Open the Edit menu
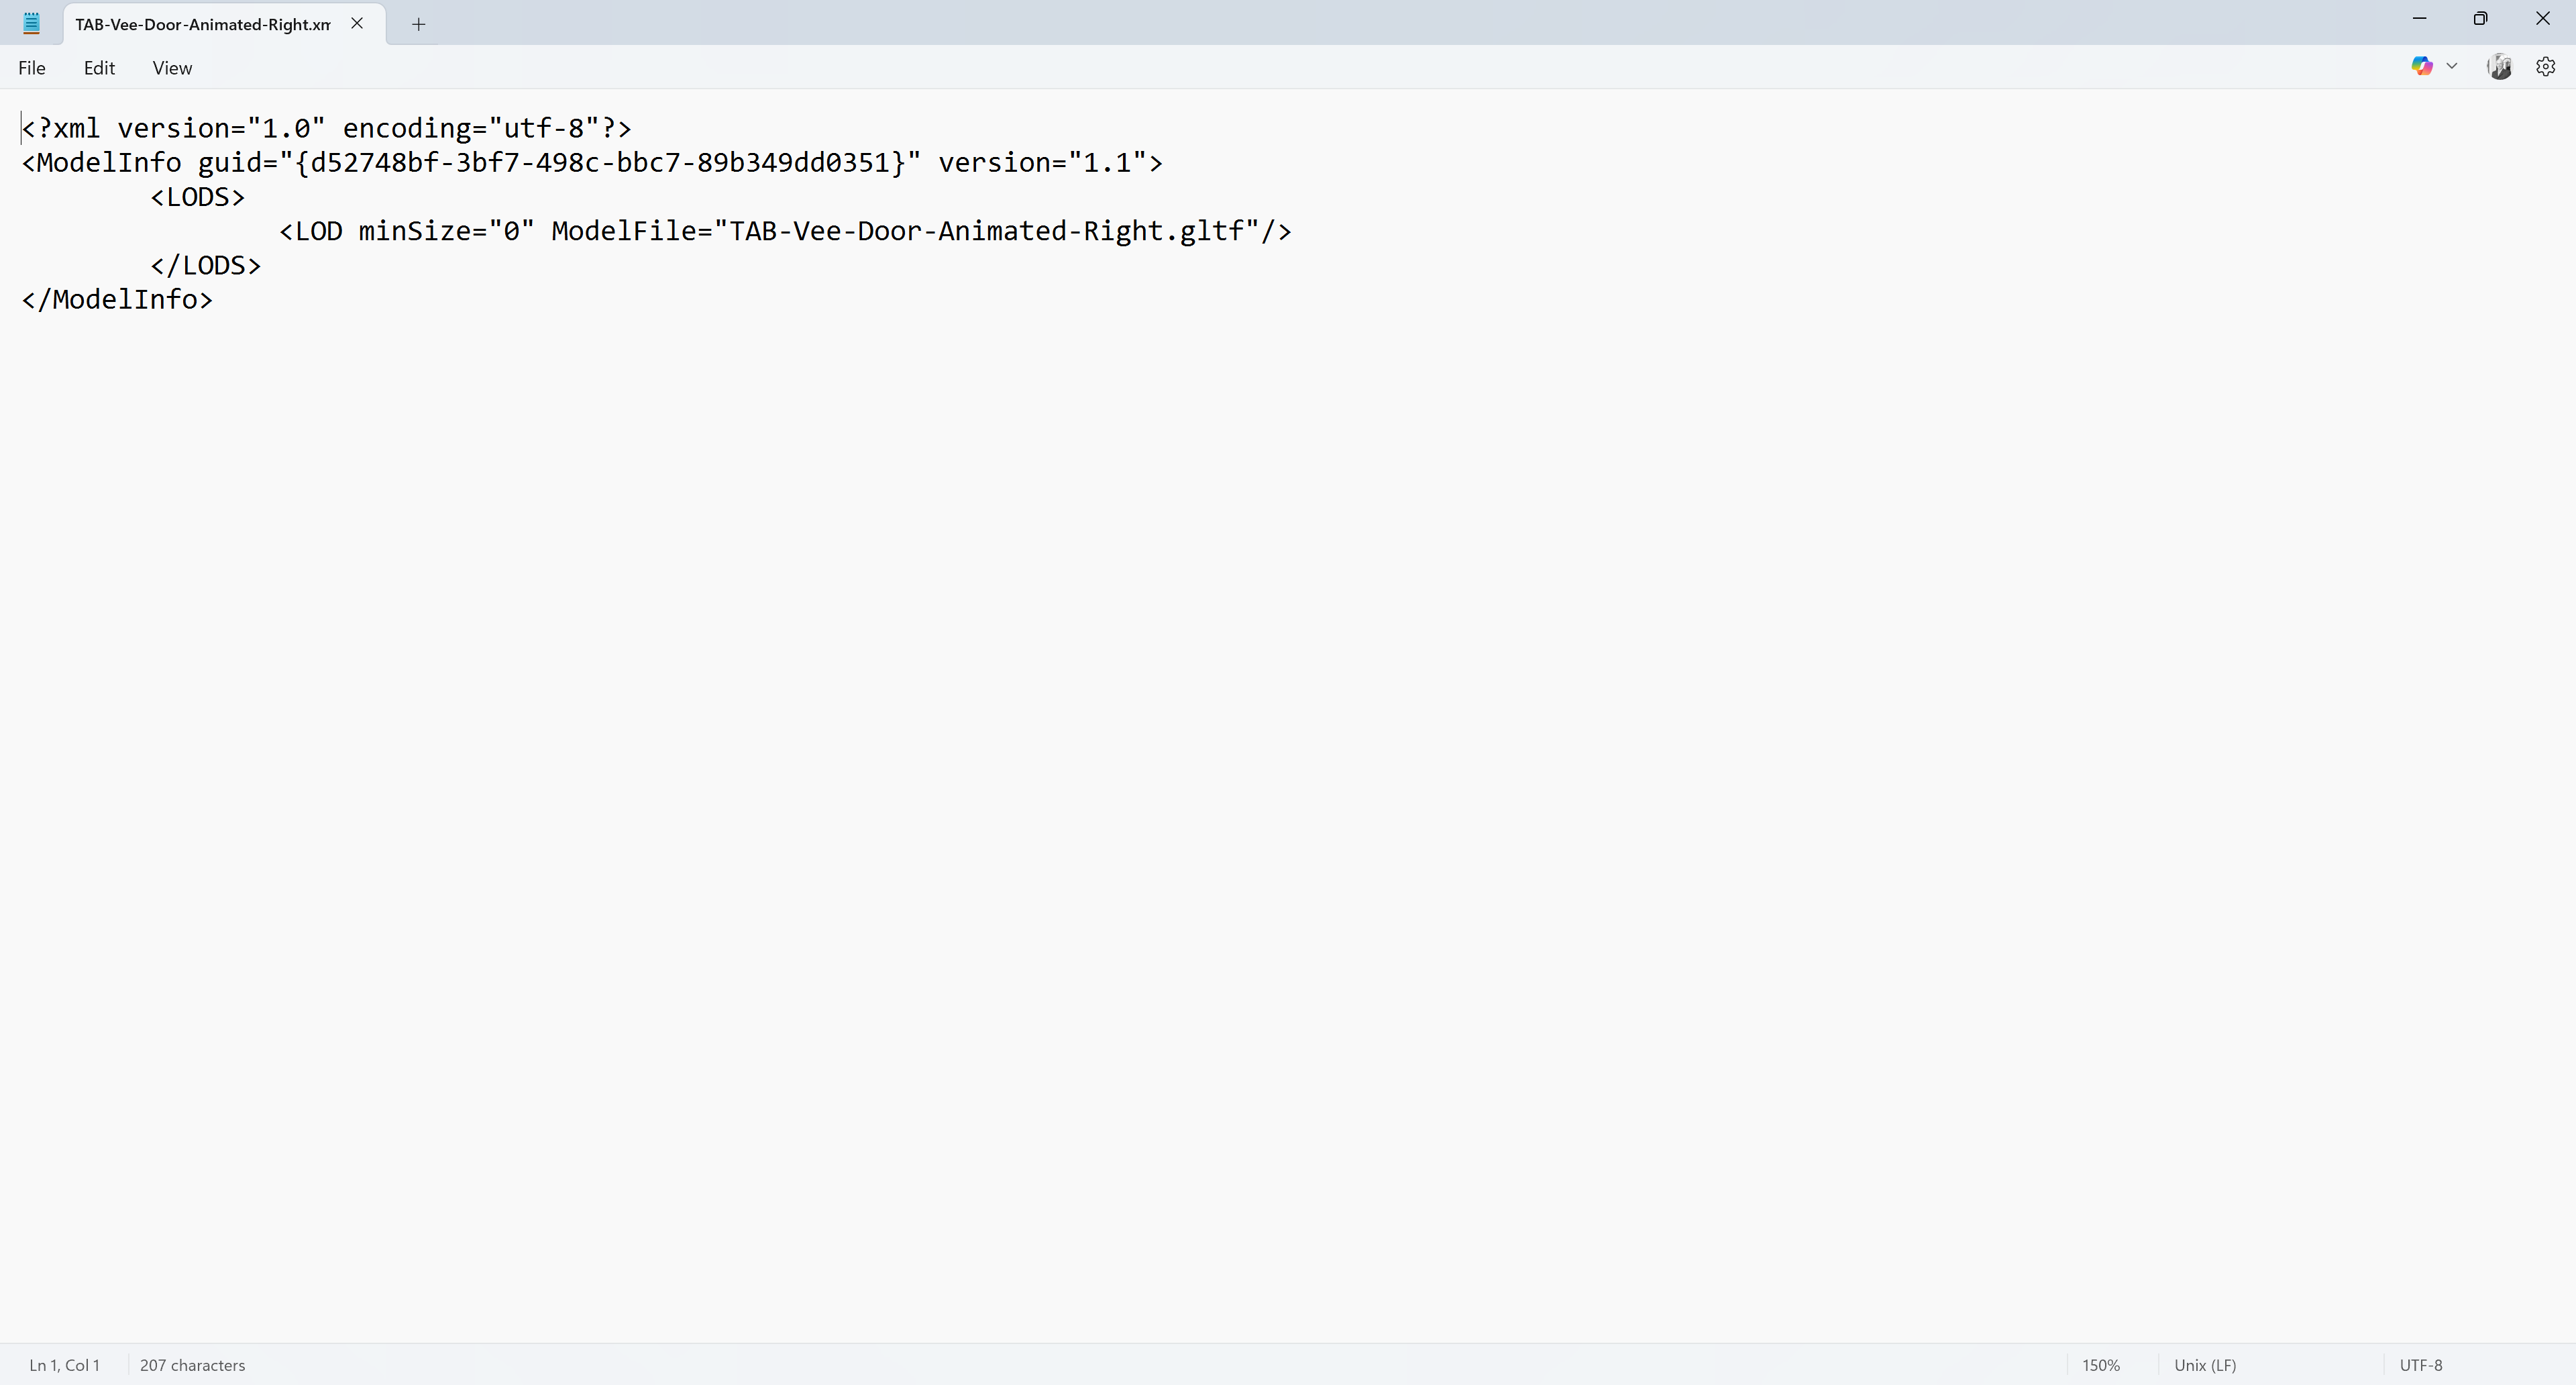Screen dimensions: 2576x1385 tap(99, 68)
